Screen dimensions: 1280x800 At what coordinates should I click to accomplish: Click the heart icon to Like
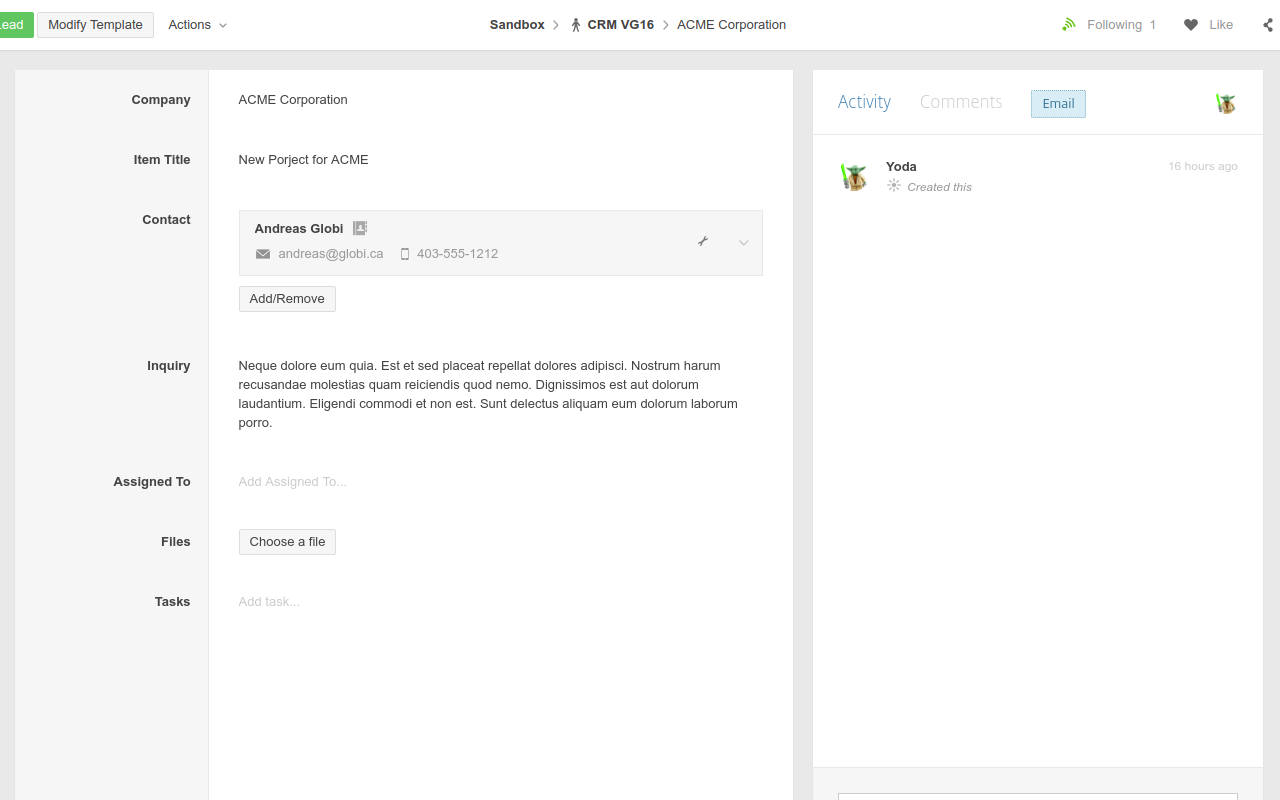[1189, 24]
